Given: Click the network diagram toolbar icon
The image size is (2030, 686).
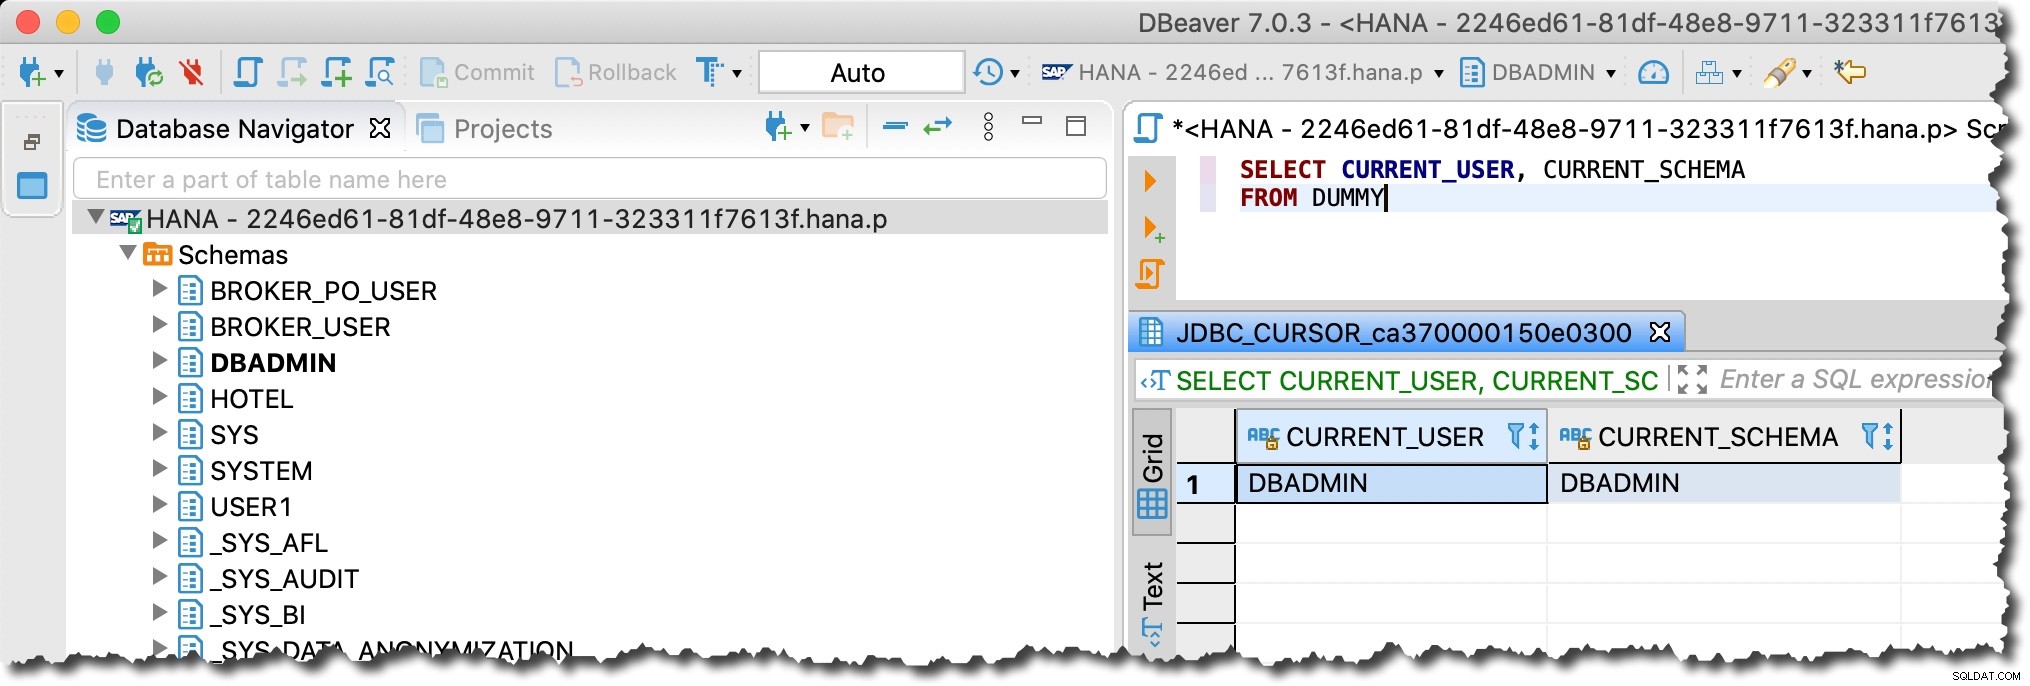Looking at the screenshot, I should pyautogui.click(x=1709, y=72).
